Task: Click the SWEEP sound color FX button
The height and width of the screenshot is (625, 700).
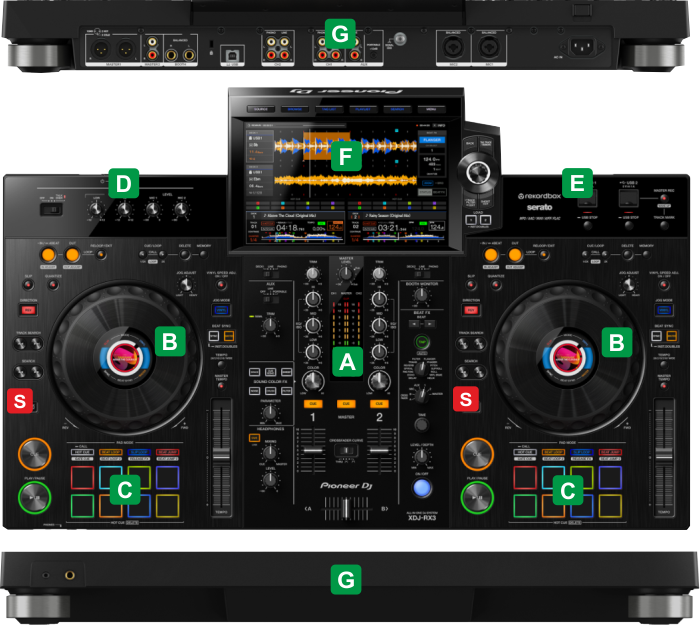Action: click(287, 372)
